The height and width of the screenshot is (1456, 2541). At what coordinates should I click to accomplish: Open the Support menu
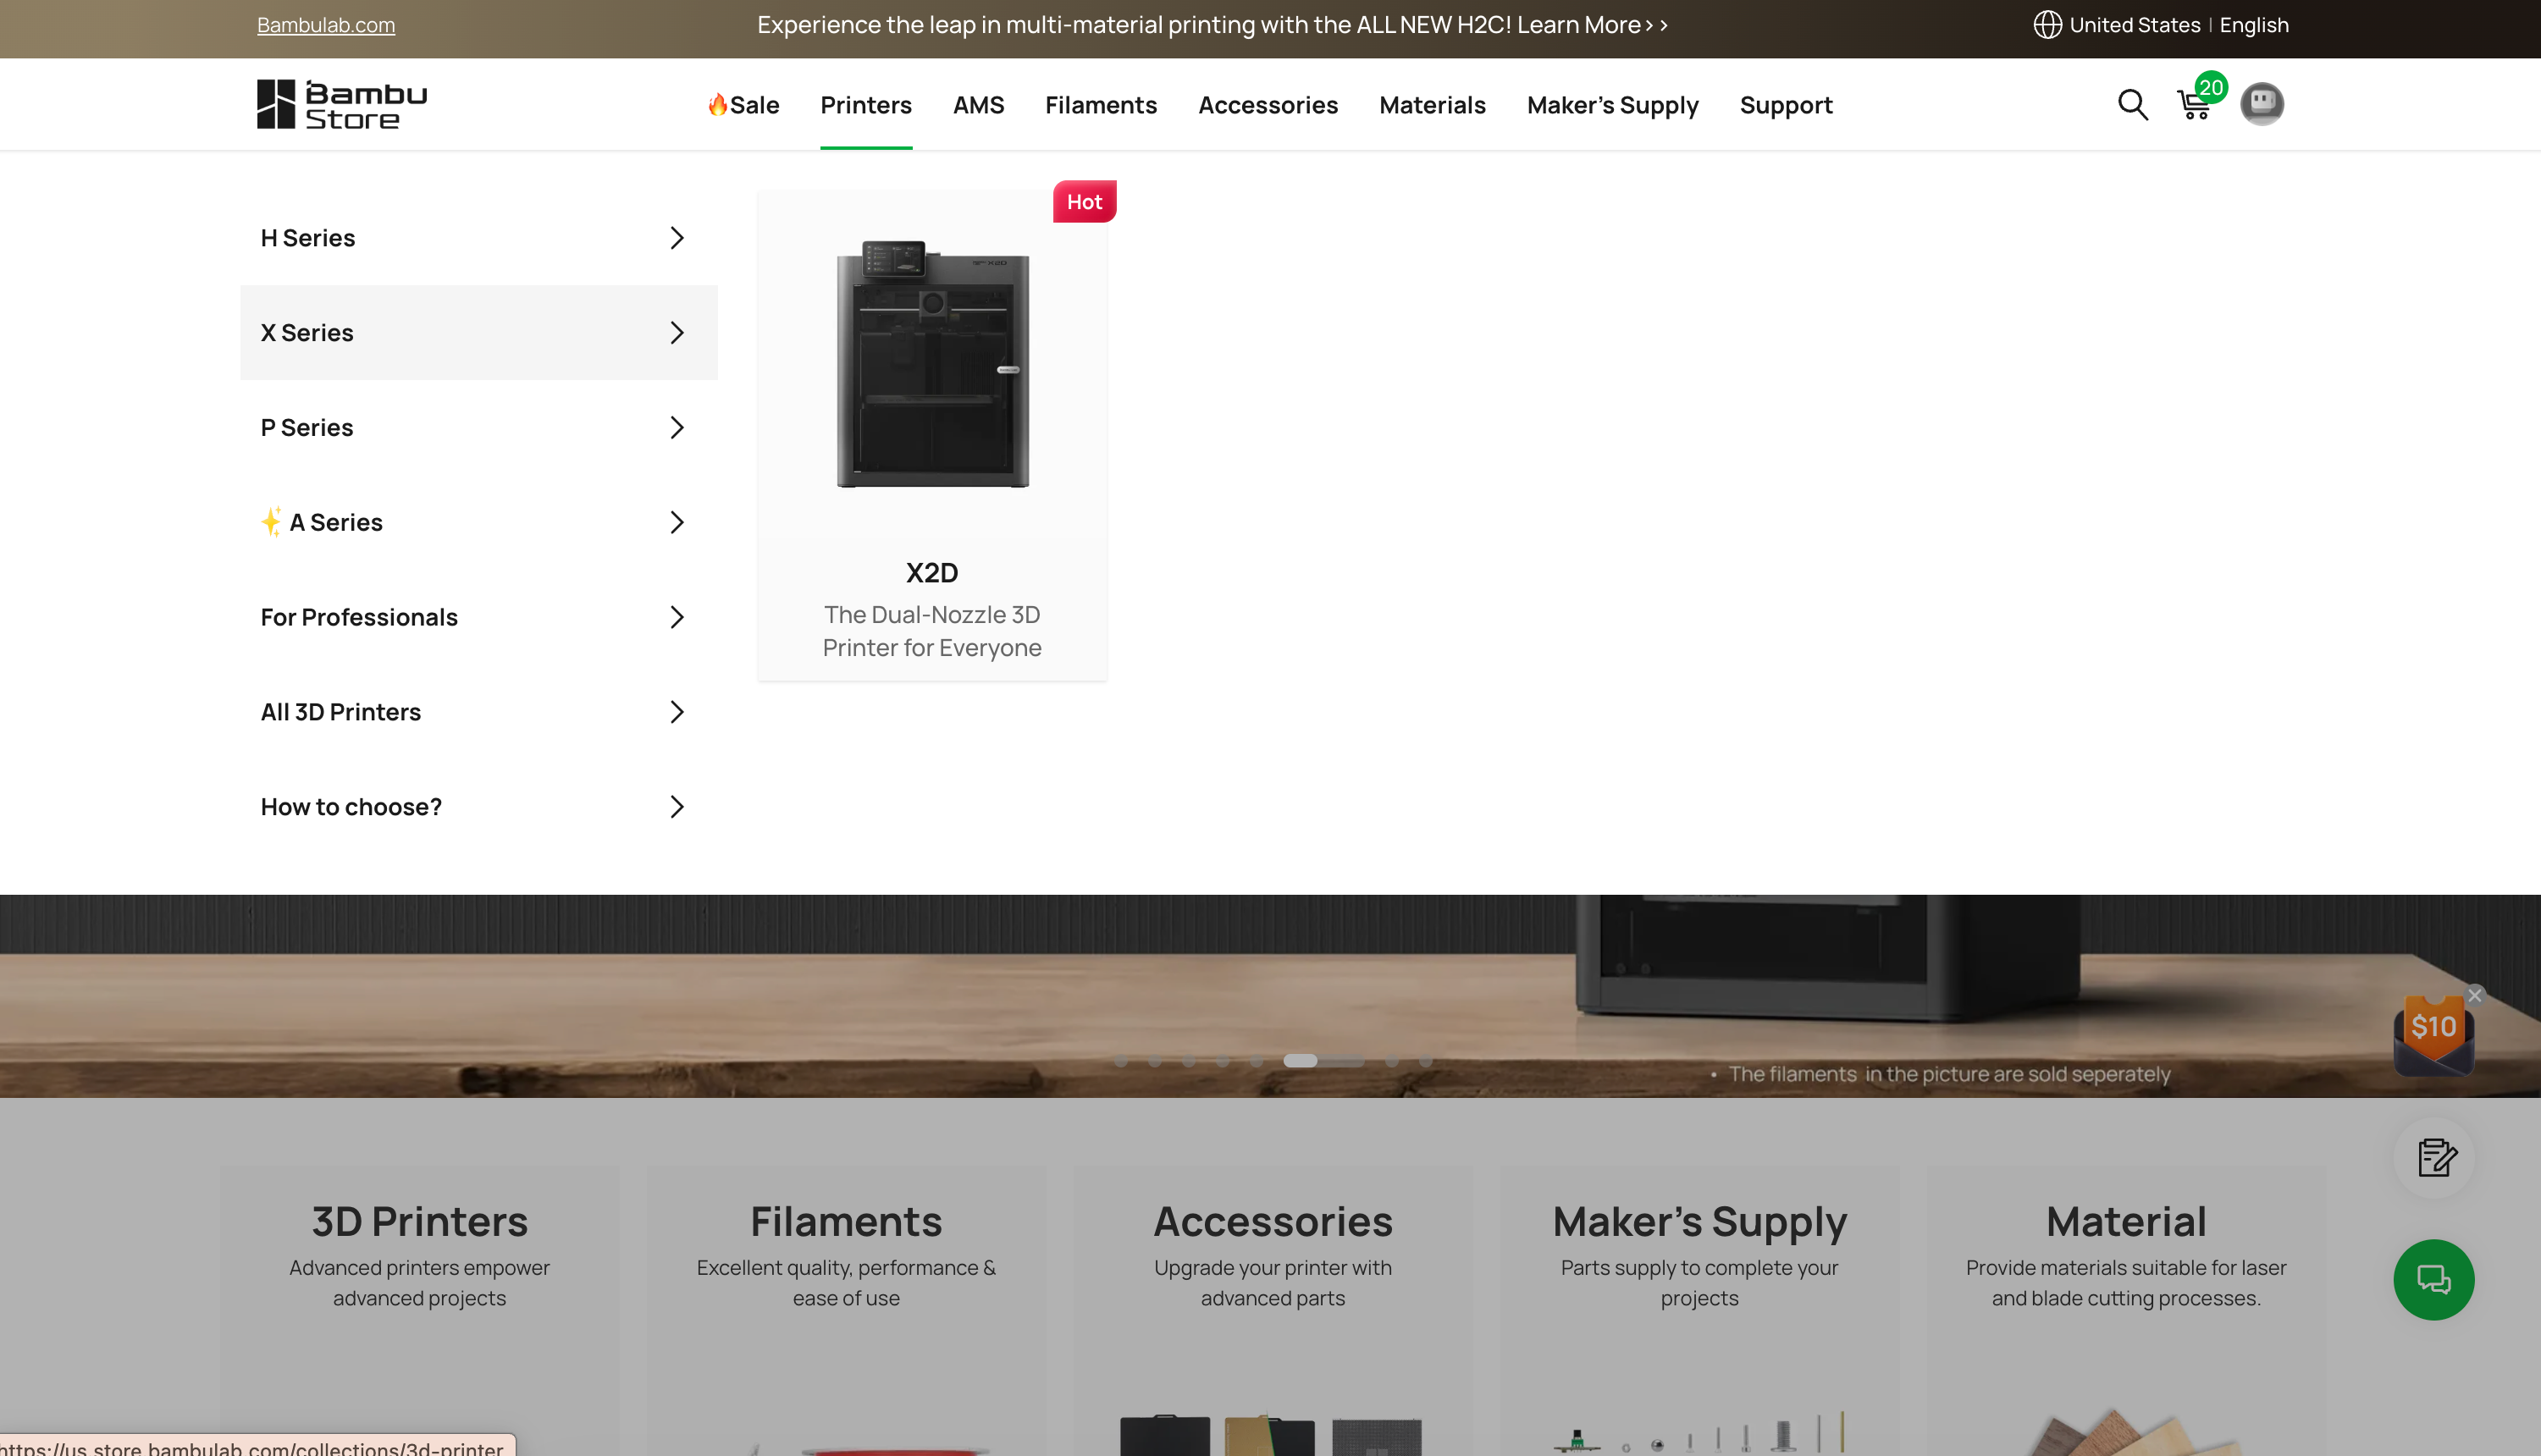click(x=1786, y=105)
